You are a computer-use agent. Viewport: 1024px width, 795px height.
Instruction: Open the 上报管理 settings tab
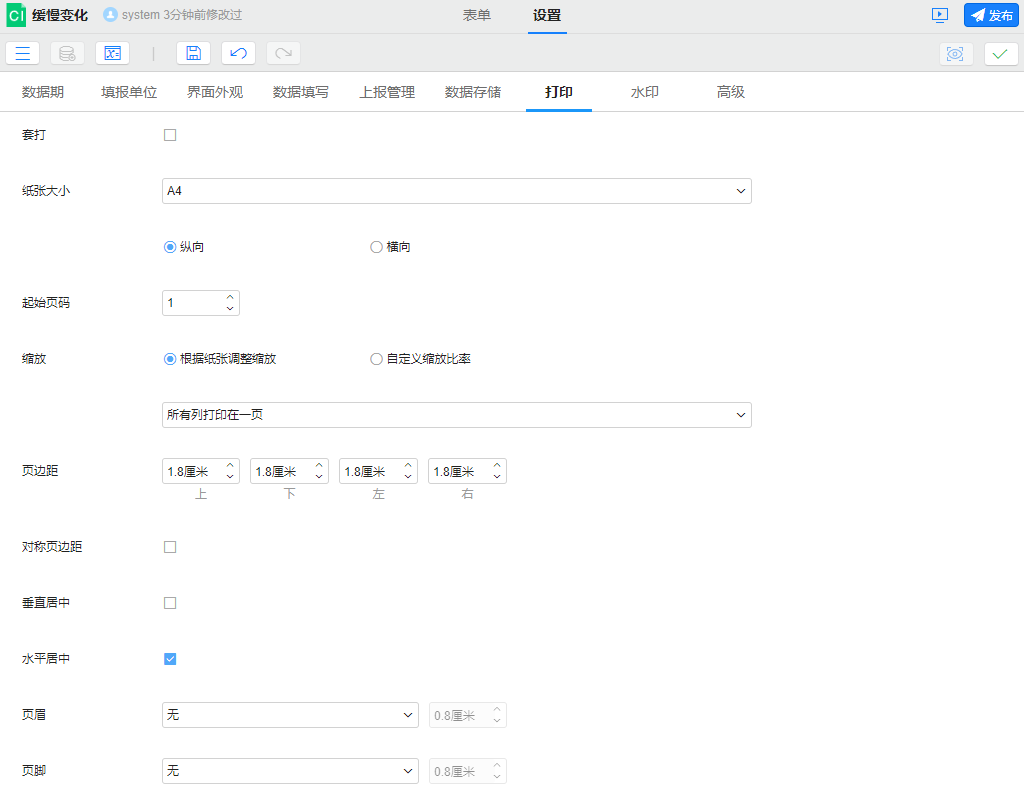pyautogui.click(x=387, y=92)
